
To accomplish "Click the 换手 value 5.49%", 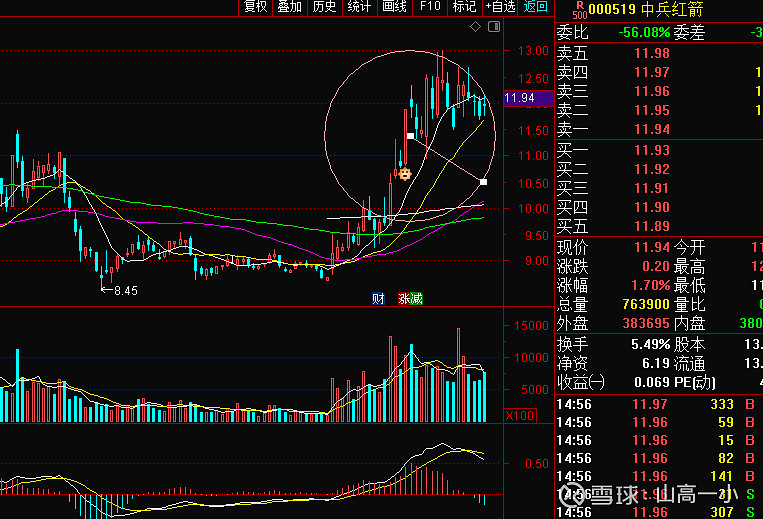I will tap(651, 345).
